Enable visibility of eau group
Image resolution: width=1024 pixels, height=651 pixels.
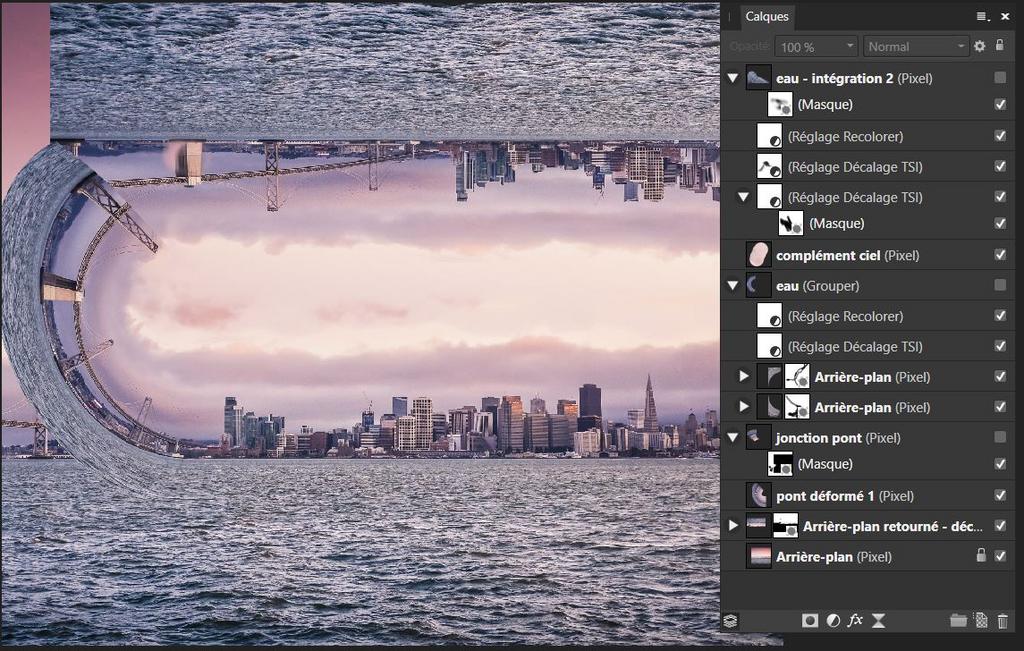(1000, 285)
